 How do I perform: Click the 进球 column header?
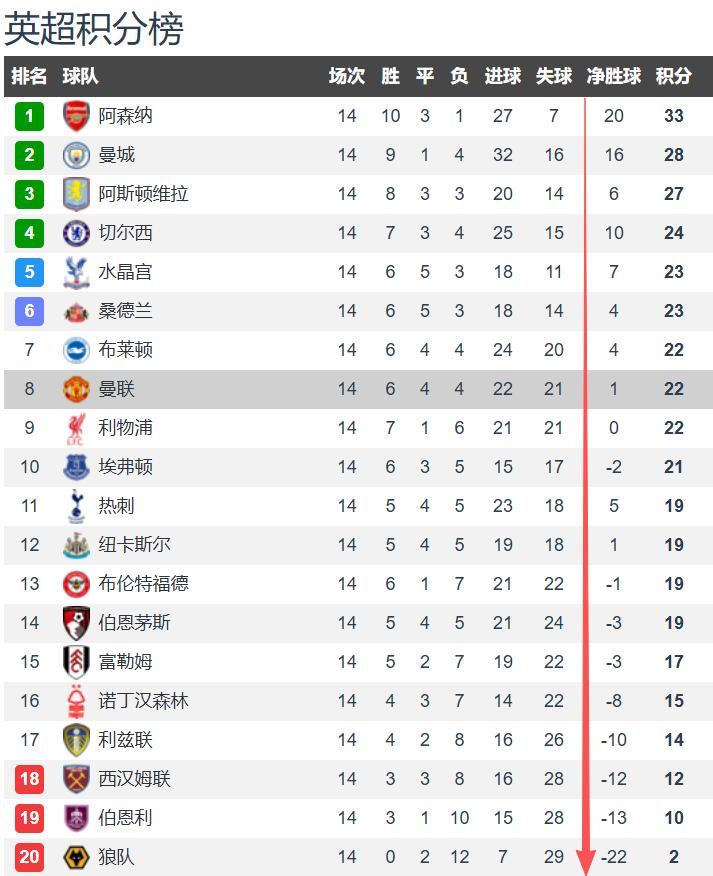coord(502,76)
